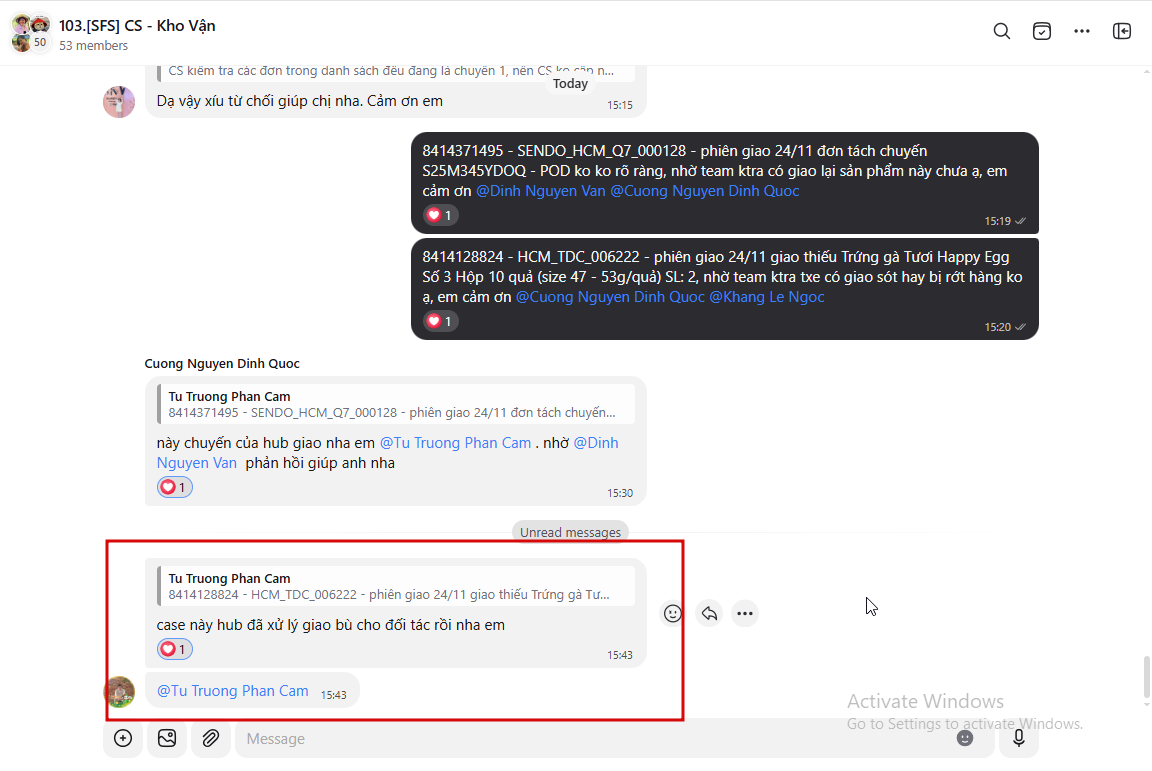Click heart reaction on 15:43 message
Viewport: 1152px width, 771px height.
click(175, 649)
